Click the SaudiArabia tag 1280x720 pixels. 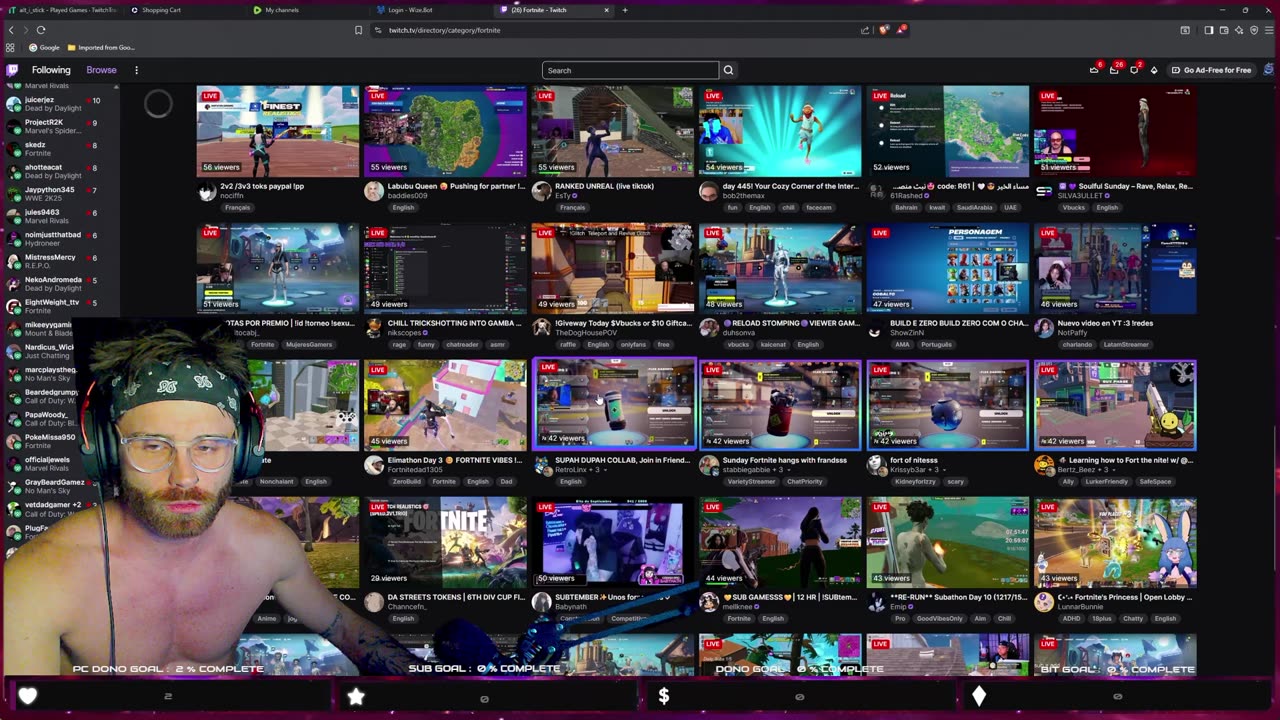[974, 208]
